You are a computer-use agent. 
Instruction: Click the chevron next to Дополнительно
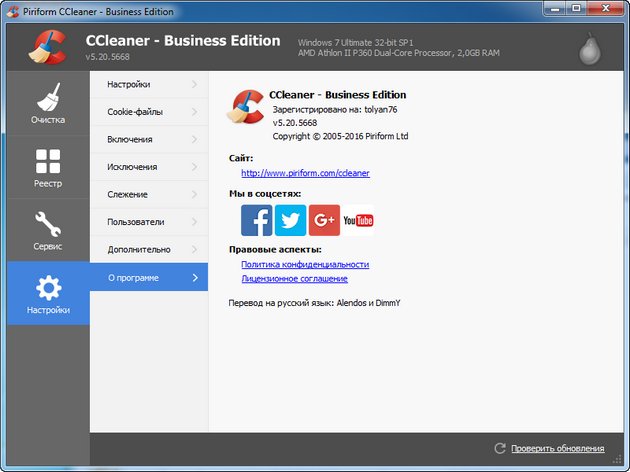click(194, 249)
